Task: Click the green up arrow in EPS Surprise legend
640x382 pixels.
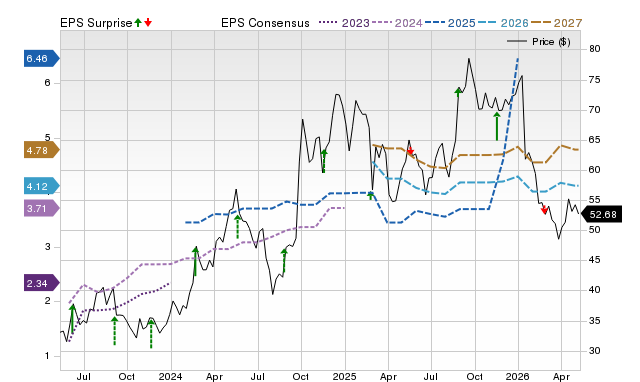Action: pyautogui.click(x=138, y=22)
